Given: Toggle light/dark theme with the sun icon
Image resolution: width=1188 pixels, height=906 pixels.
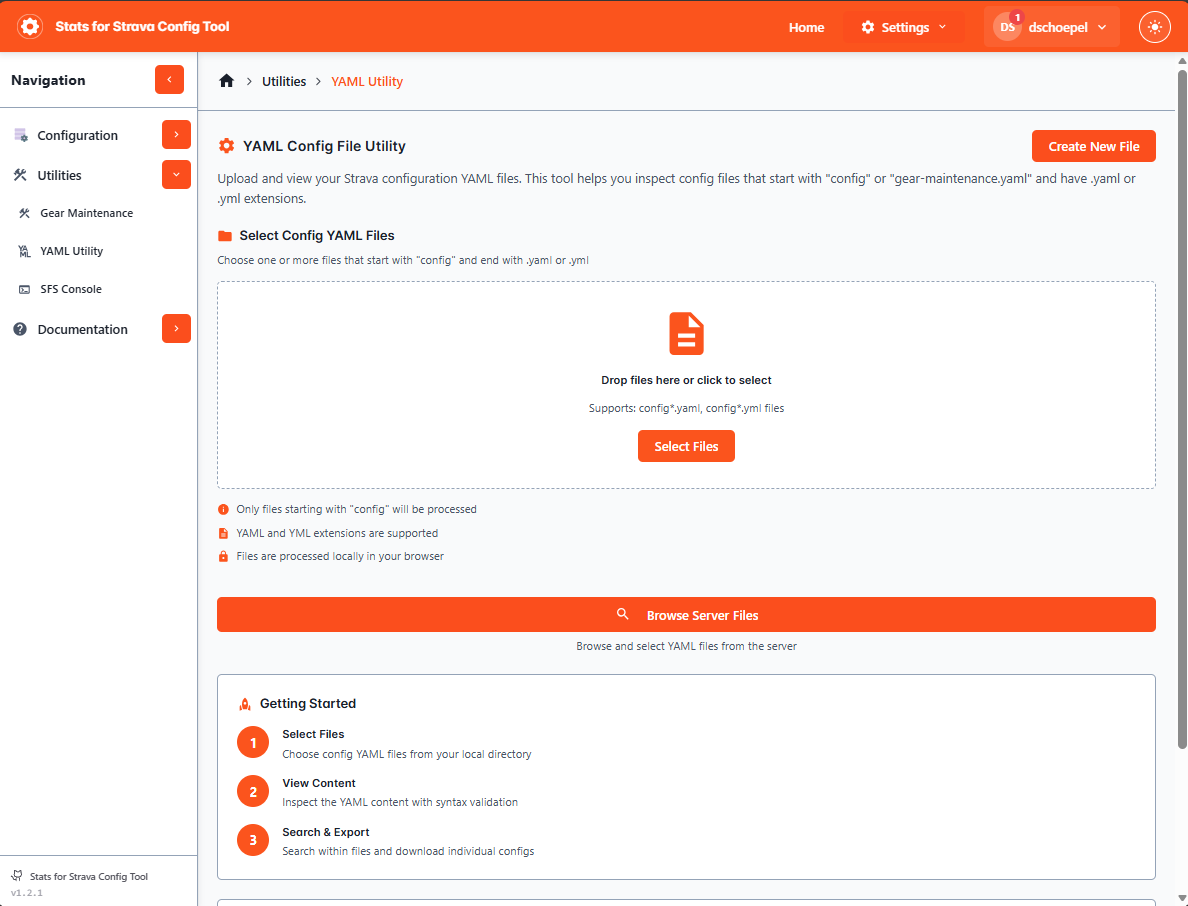Looking at the screenshot, I should click(1155, 27).
